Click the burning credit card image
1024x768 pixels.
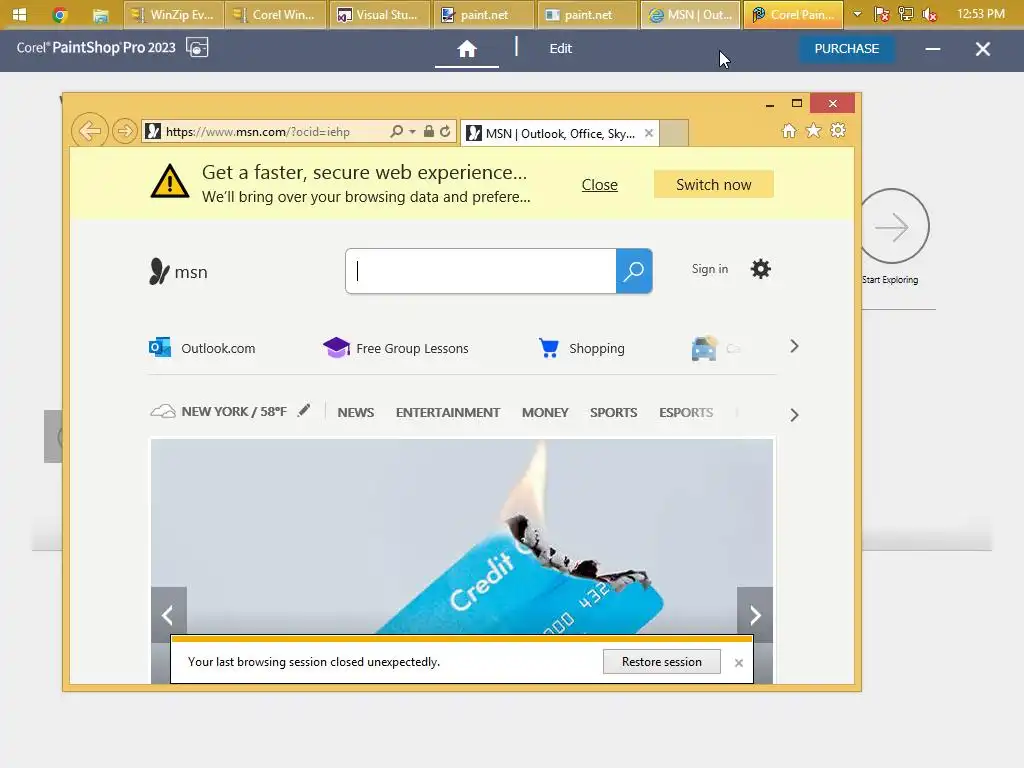[462, 536]
